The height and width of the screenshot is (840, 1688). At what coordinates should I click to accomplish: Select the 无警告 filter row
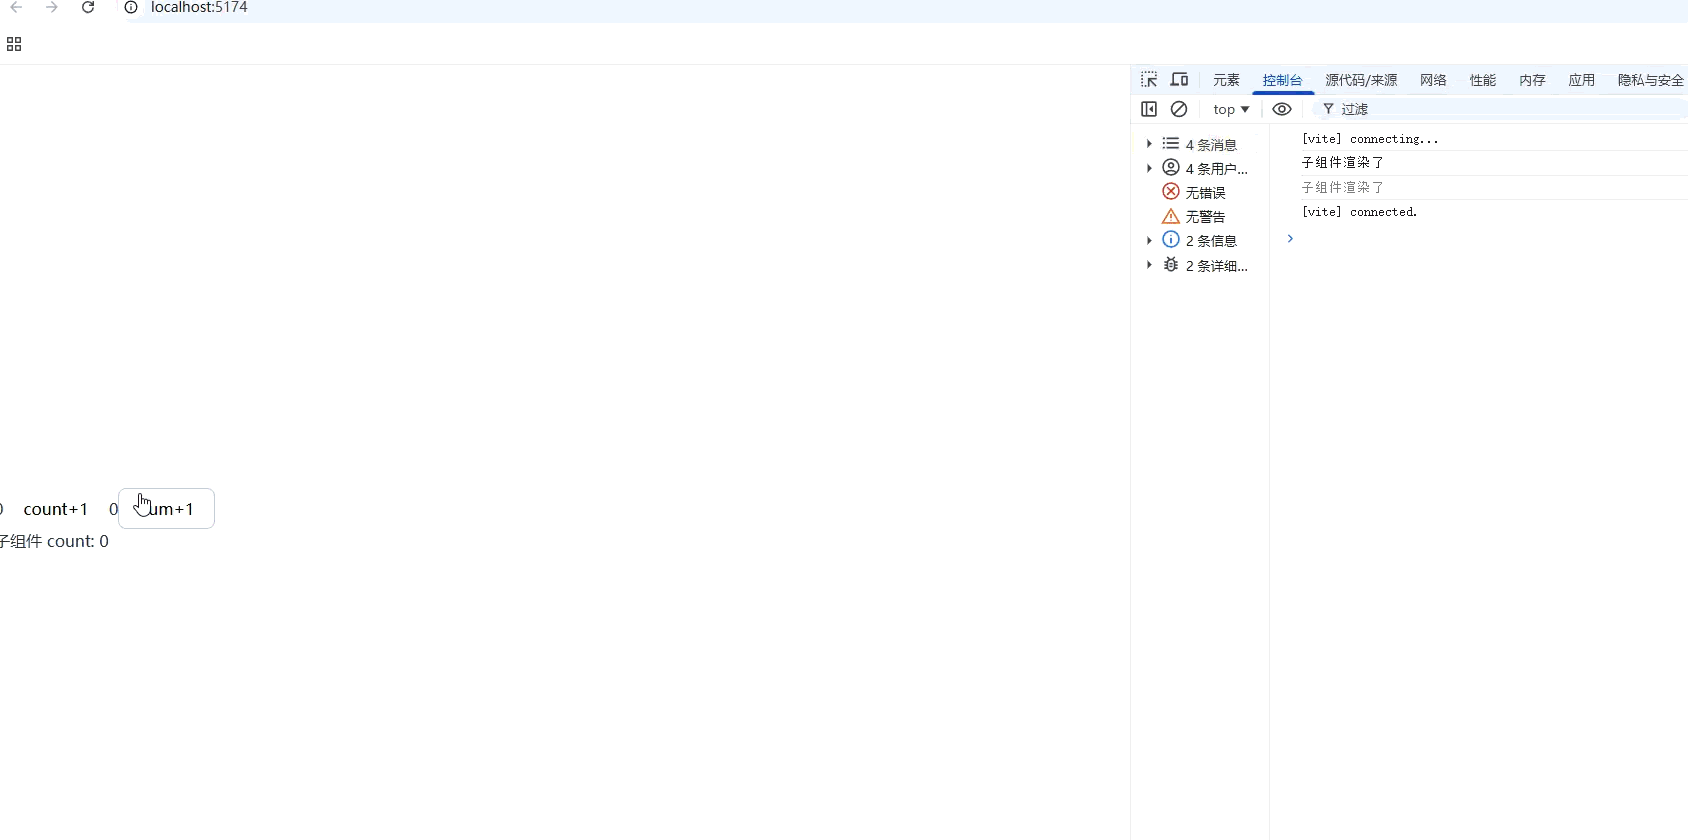click(x=1200, y=216)
